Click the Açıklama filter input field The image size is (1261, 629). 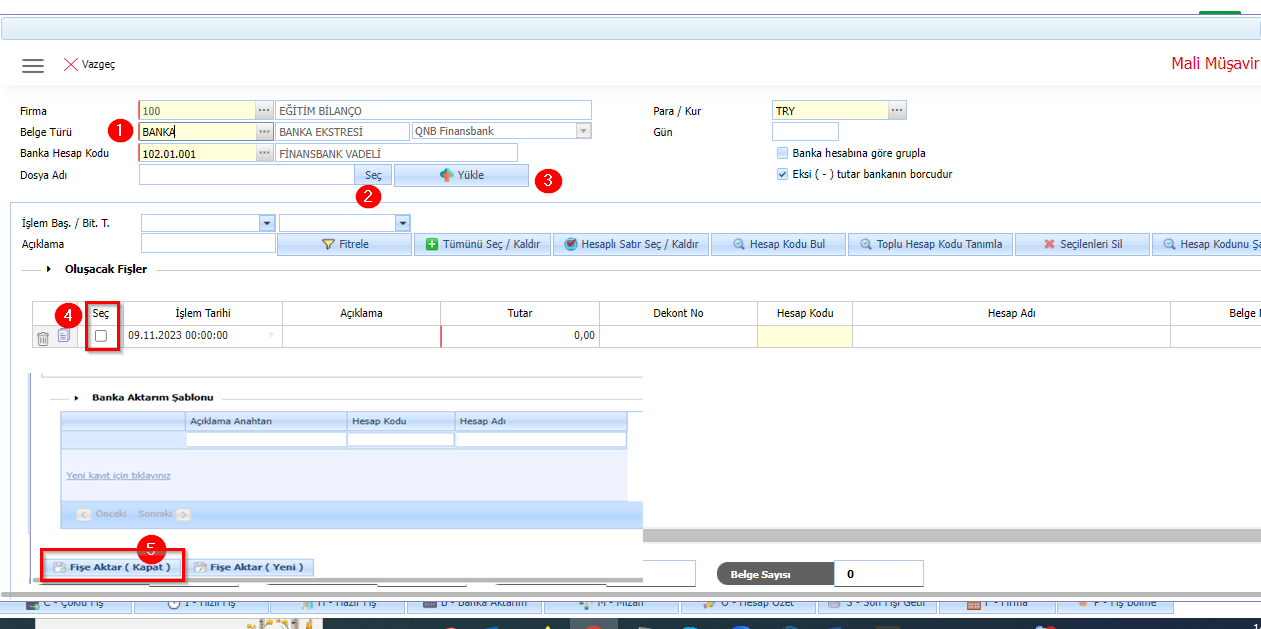point(208,243)
